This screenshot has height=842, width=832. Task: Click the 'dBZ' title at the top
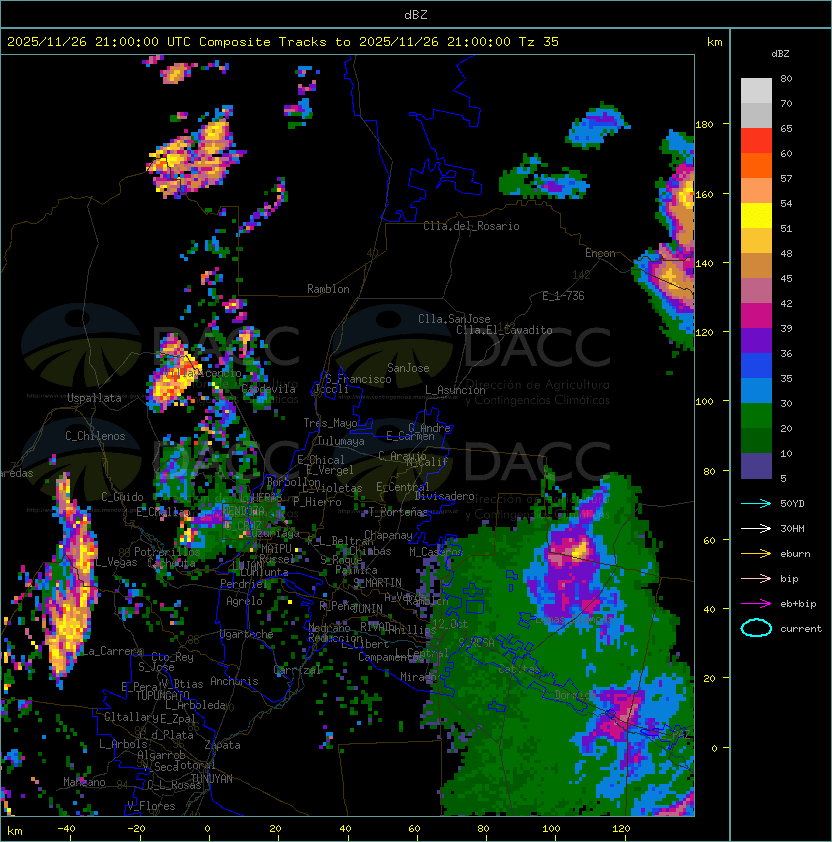click(x=416, y=15)
